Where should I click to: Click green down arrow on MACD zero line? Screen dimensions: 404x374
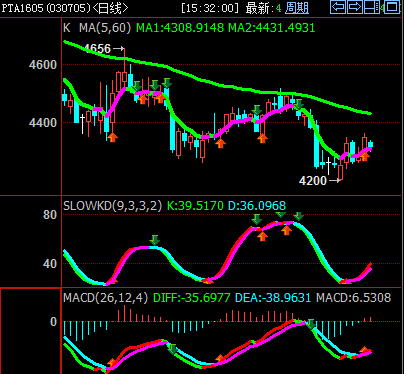point(311,324)
